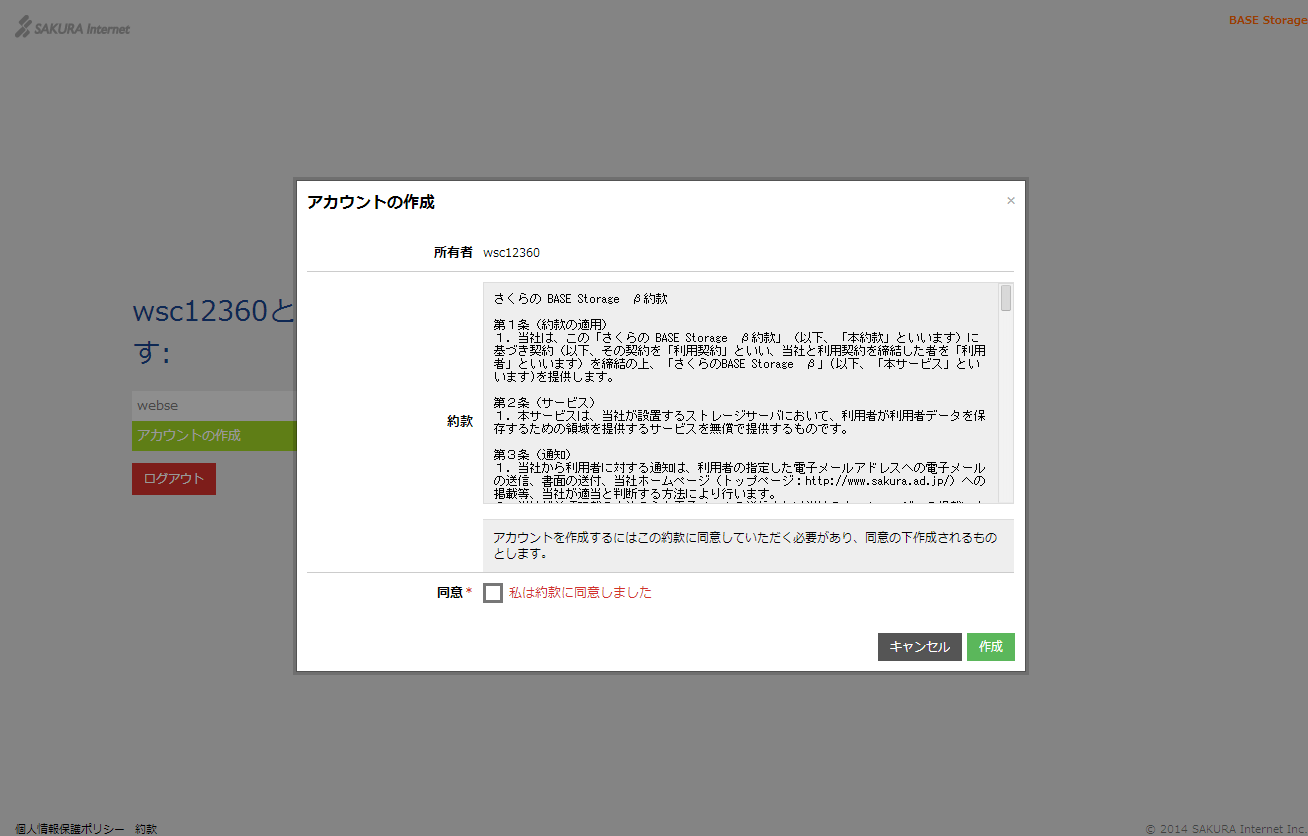Check the 私は約款に同意しました agreement checkbox
Image resolution: width=1308 pixels, height=836 pixels.
[493, 593]
